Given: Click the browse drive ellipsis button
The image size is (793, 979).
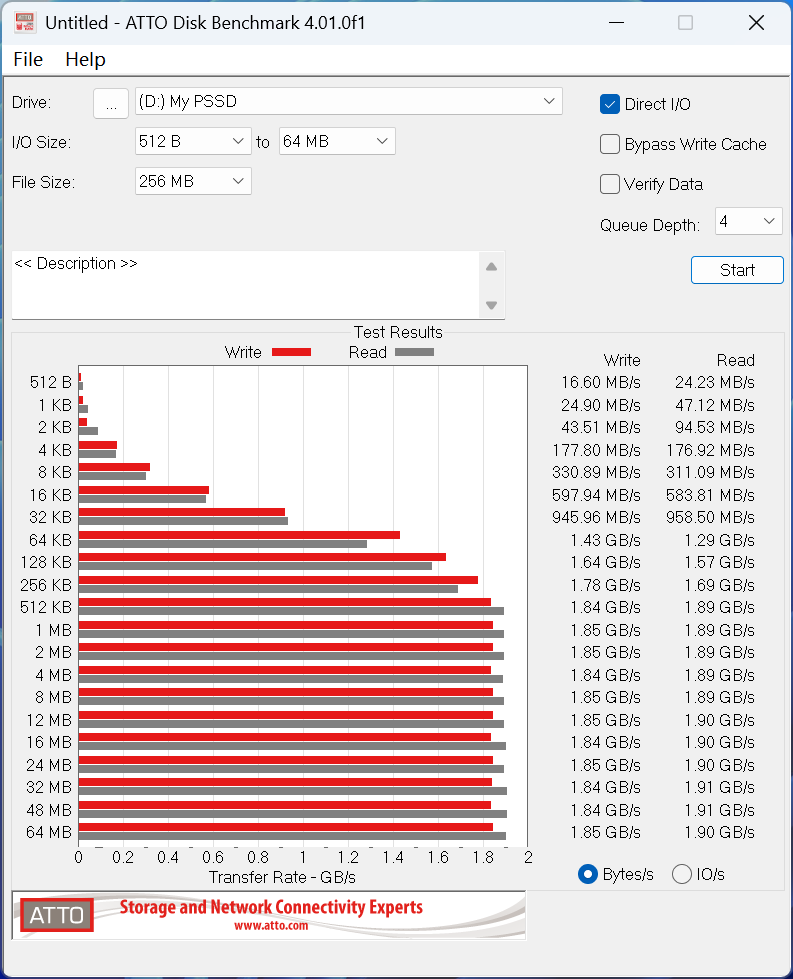Looking at the screenshot, I should (x=111, y=102).
